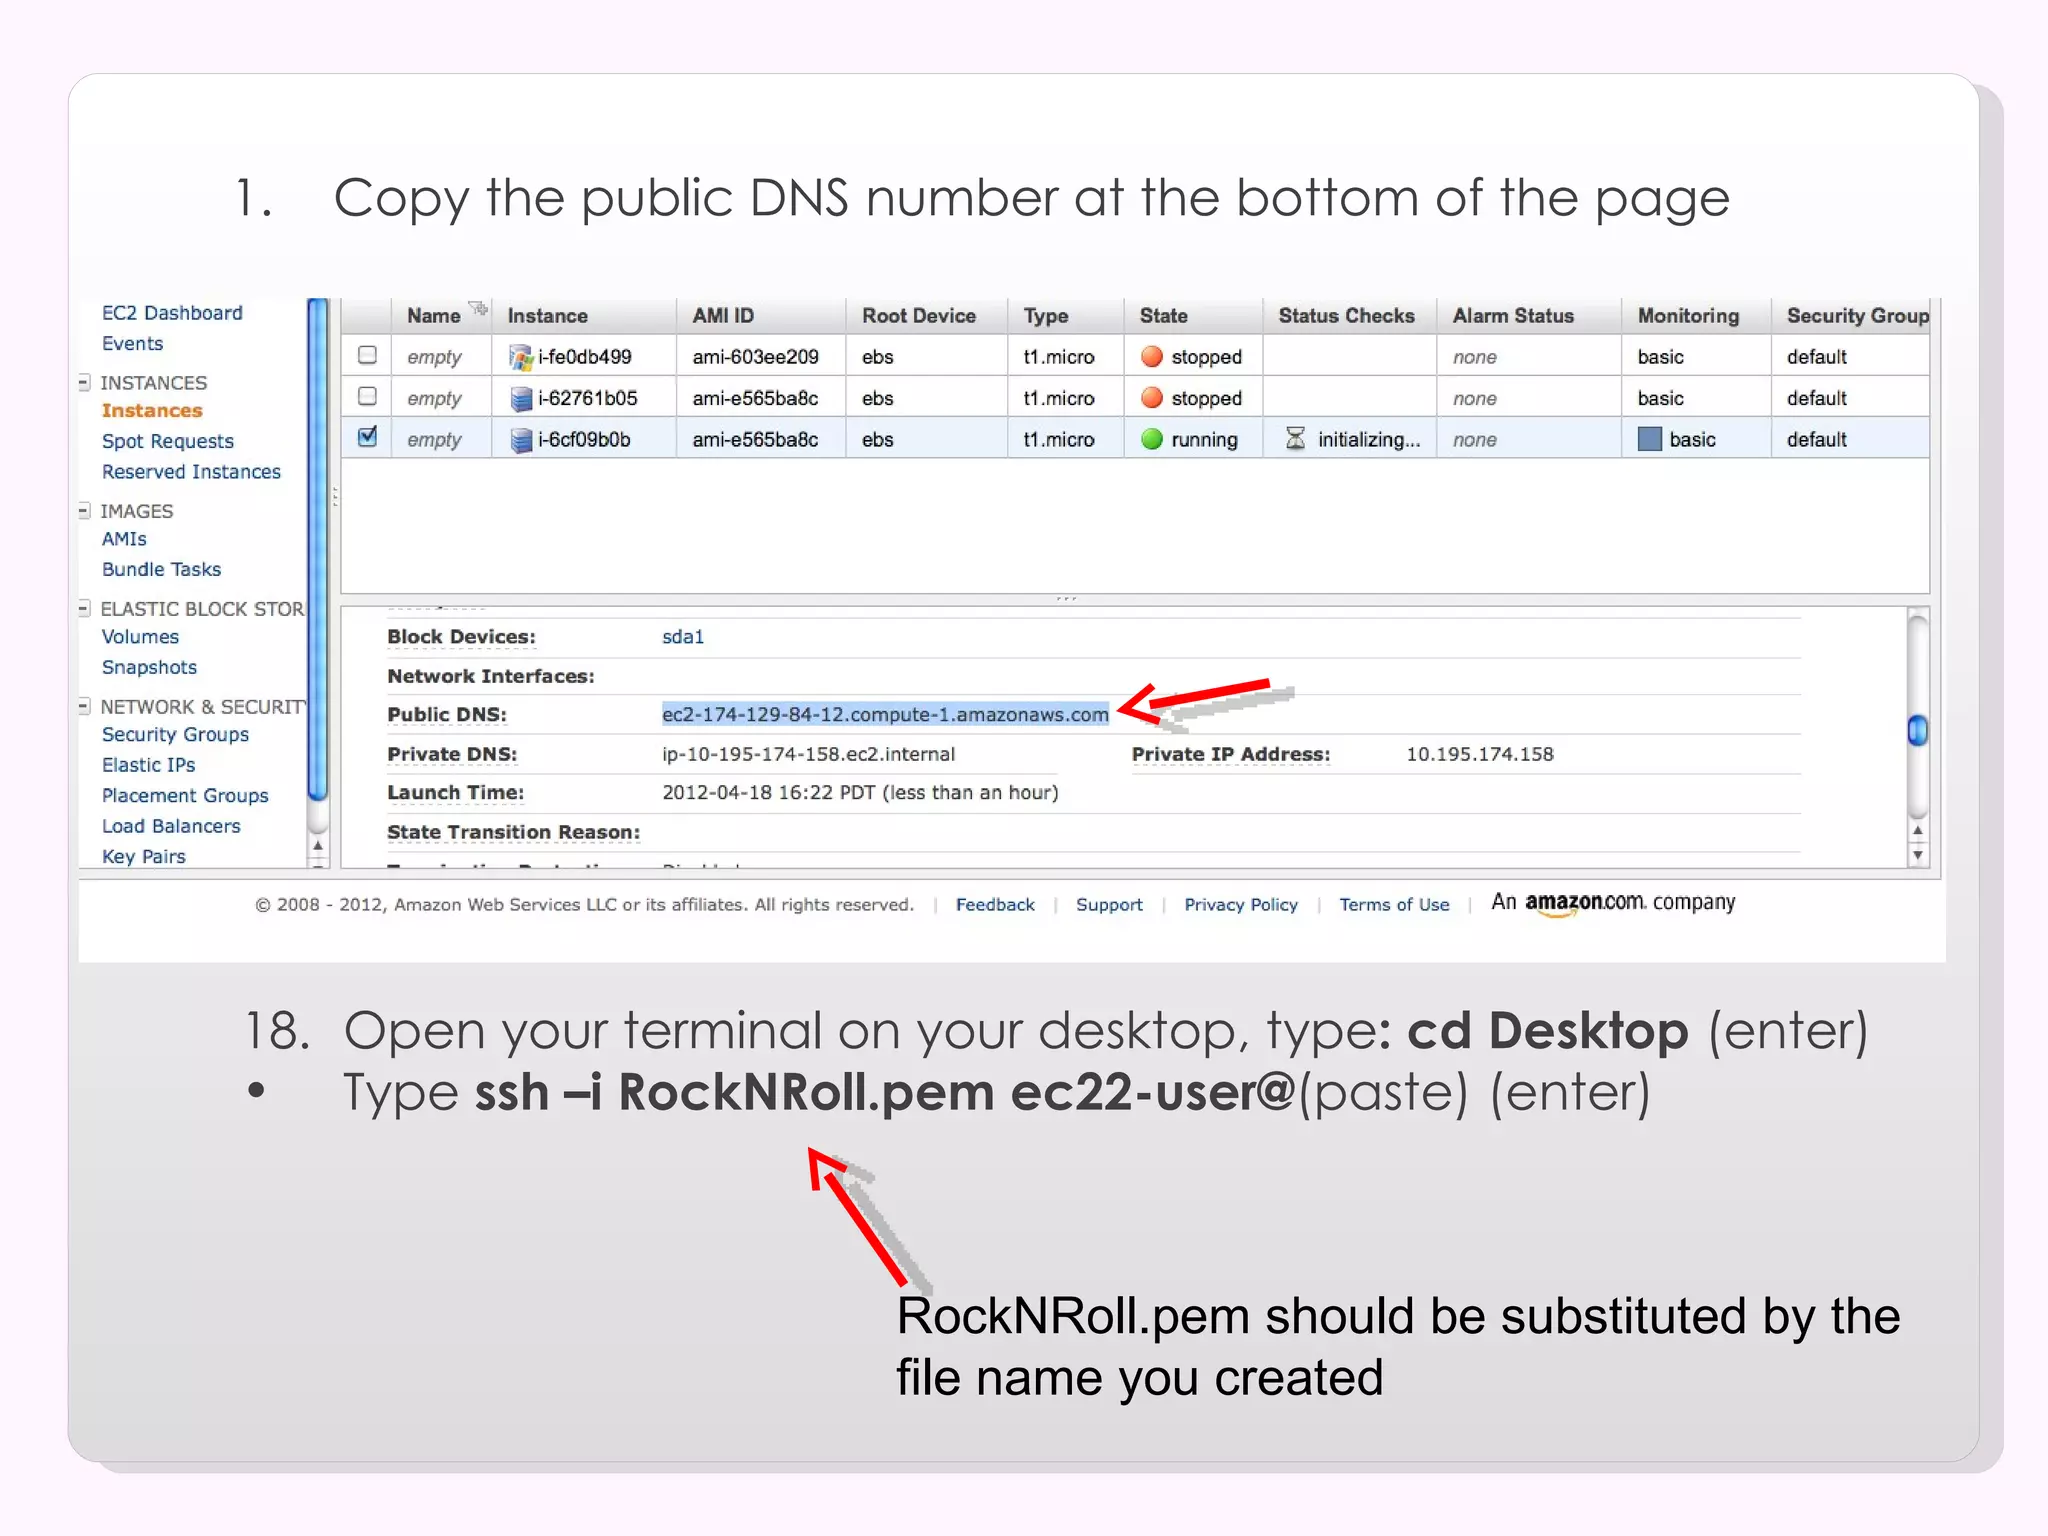
Task: Select Instances in the sidebar
Action: [152, 411]
